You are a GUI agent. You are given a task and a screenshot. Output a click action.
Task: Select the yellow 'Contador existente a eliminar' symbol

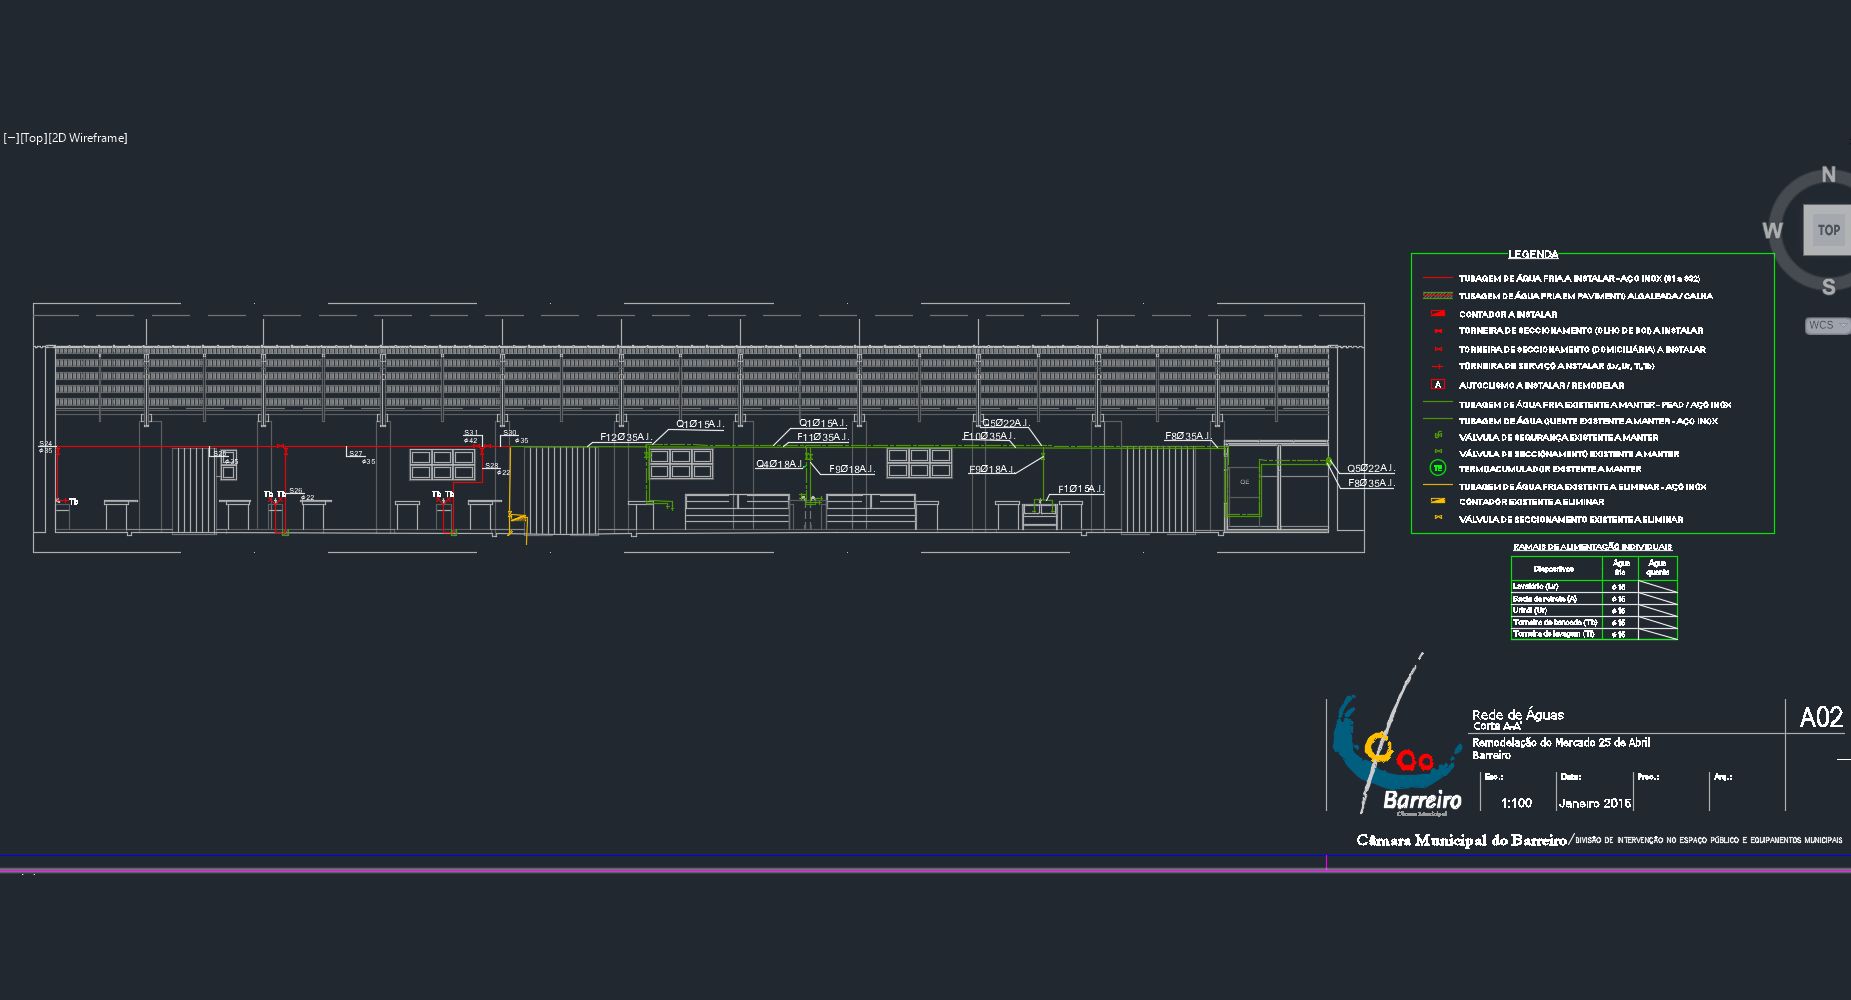click(x=1438, y=501)
